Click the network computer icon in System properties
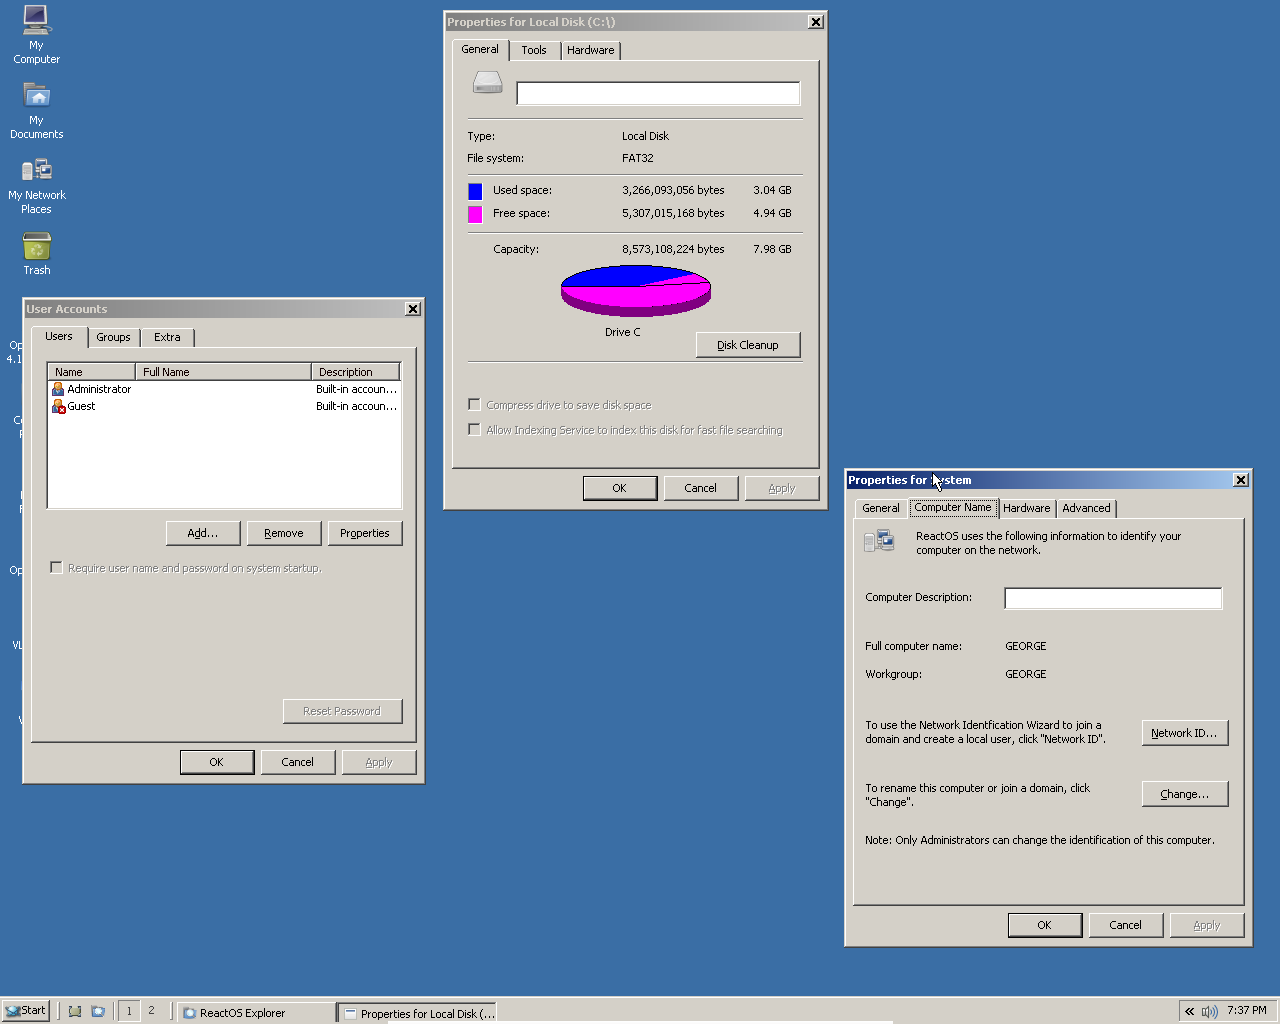 [879, 541]
